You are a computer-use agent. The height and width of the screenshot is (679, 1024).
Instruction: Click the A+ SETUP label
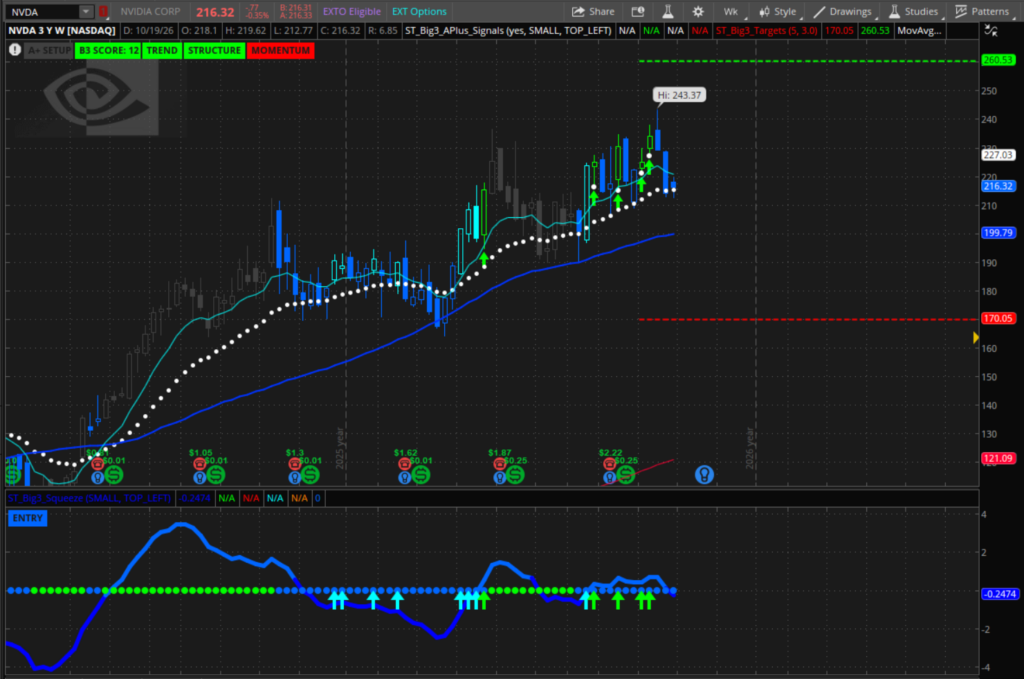point(49,50)
